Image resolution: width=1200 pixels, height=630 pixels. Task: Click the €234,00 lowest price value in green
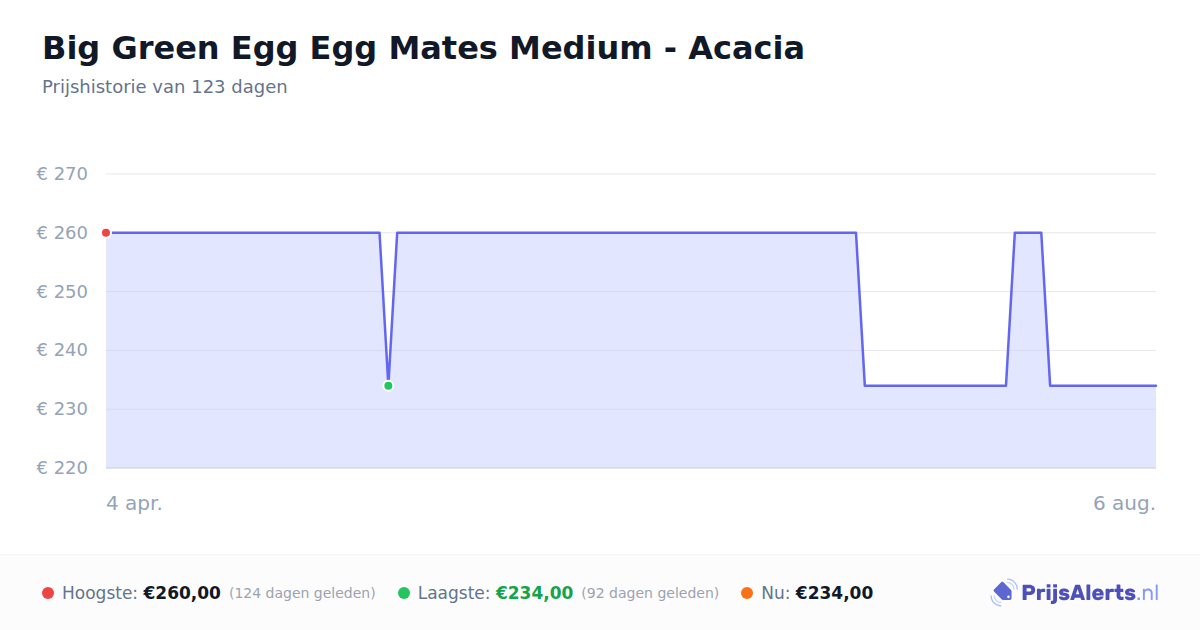click(x=534, y=593)
